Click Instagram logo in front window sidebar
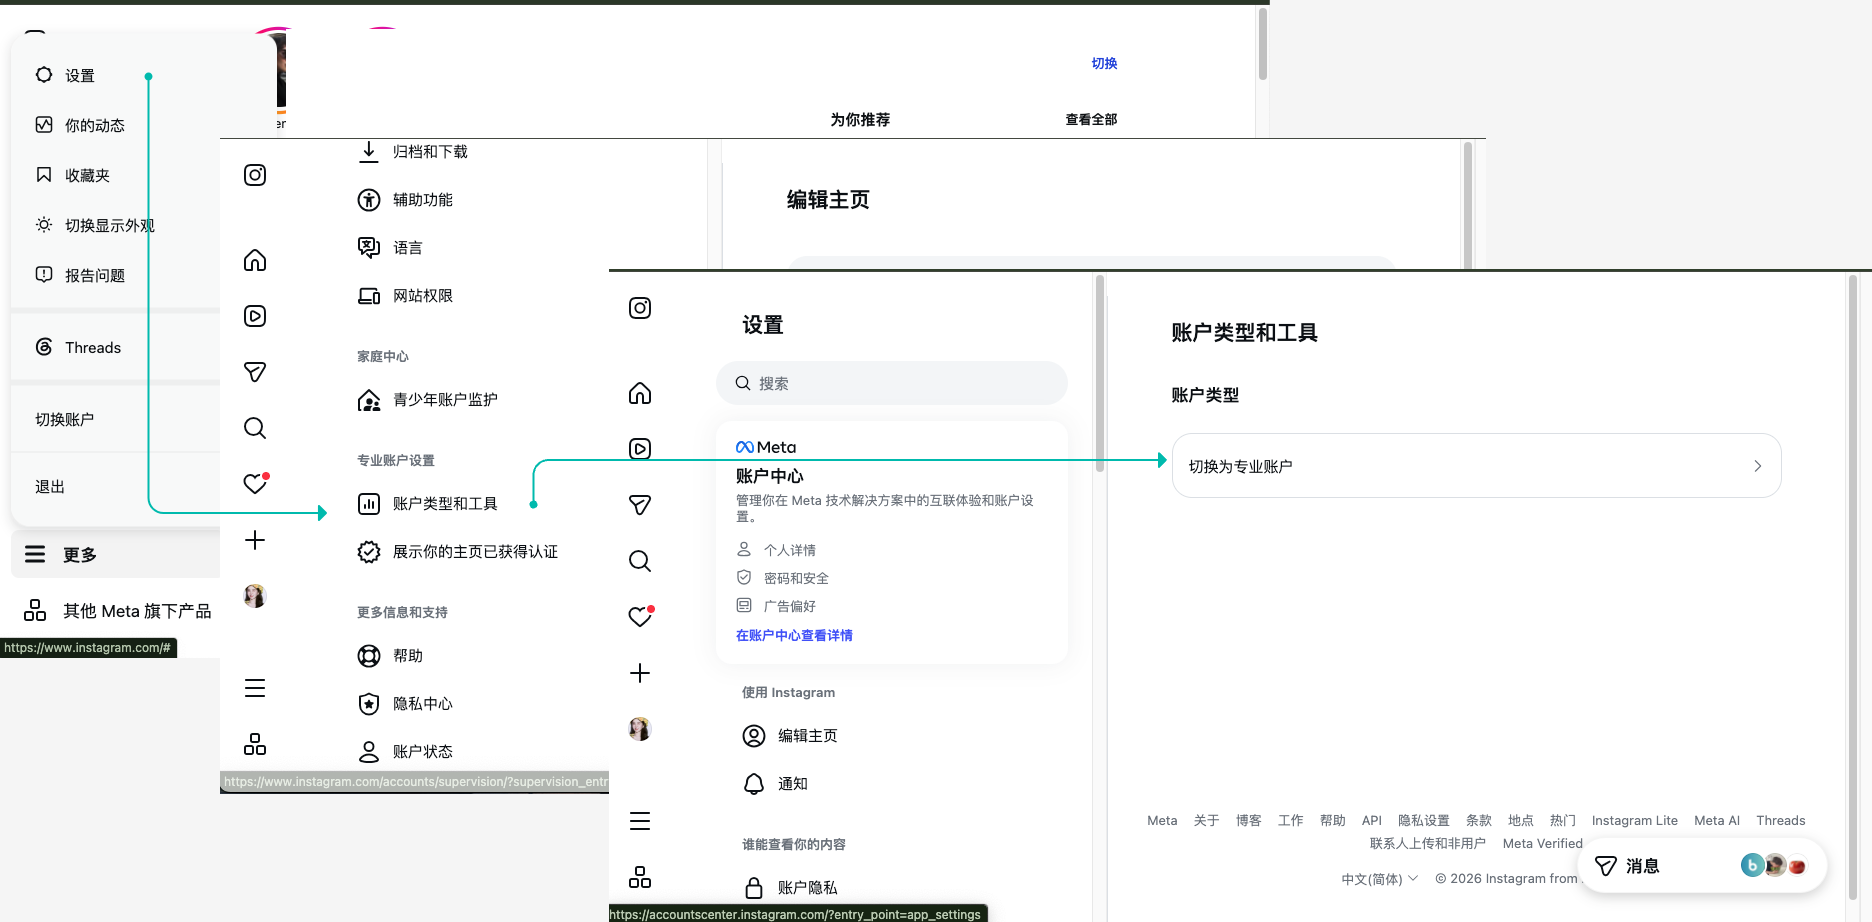The height and width of the screenshot is (922, 1872). pyautogui.click(x=640, y=308)
